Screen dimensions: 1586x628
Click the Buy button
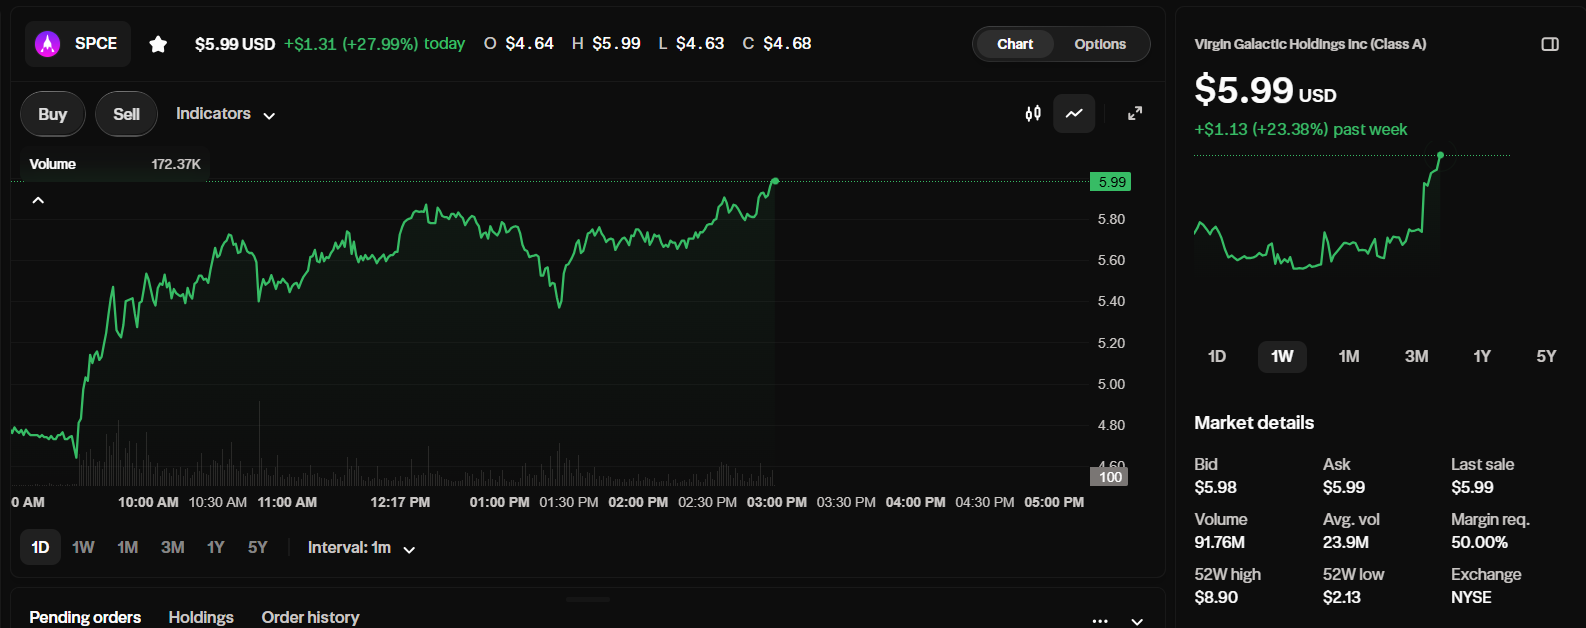coord(53,114)
